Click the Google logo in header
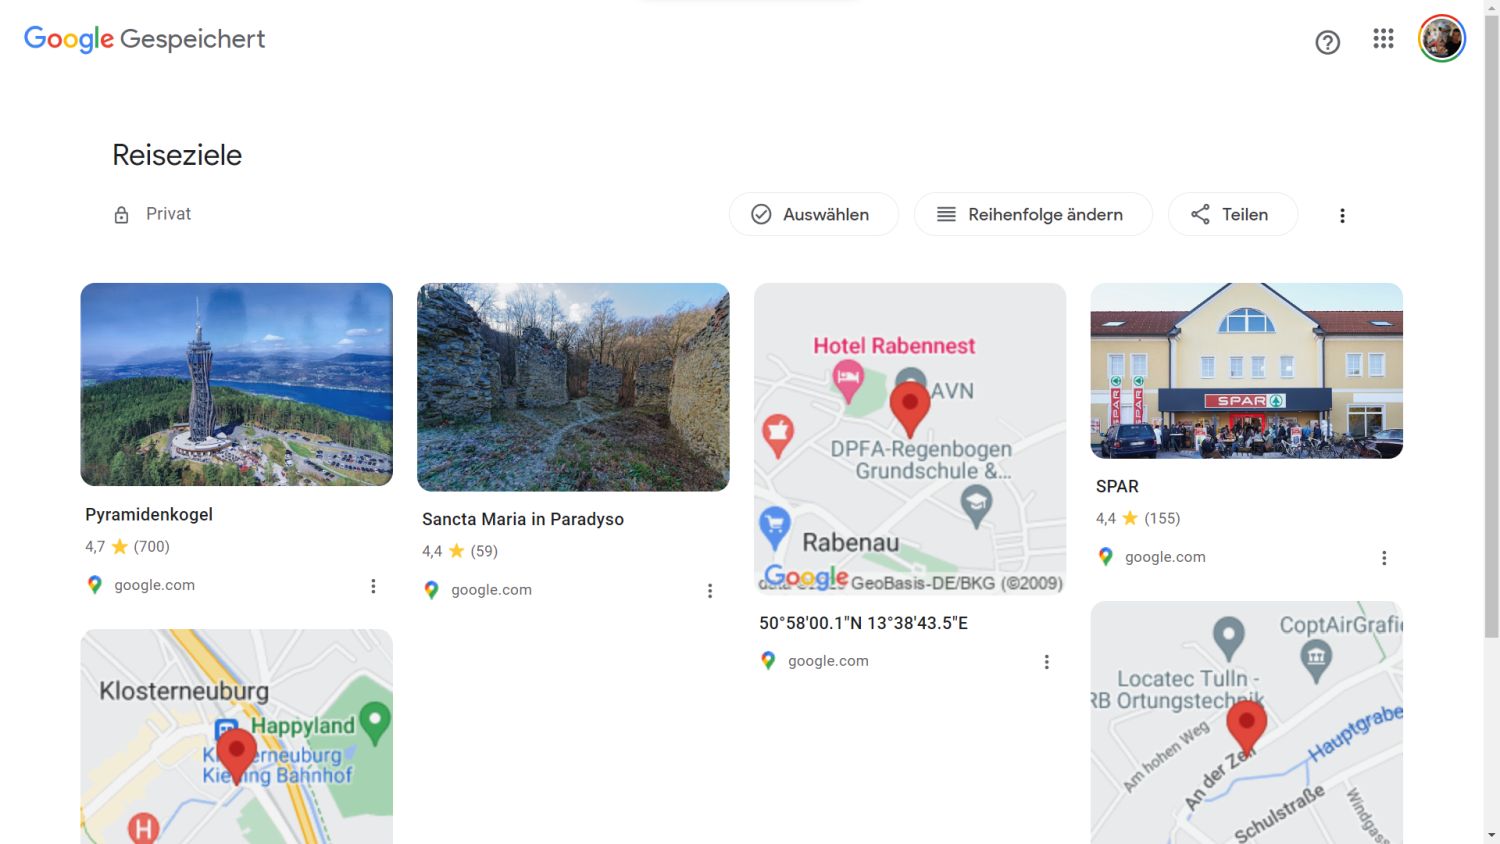 68,39
